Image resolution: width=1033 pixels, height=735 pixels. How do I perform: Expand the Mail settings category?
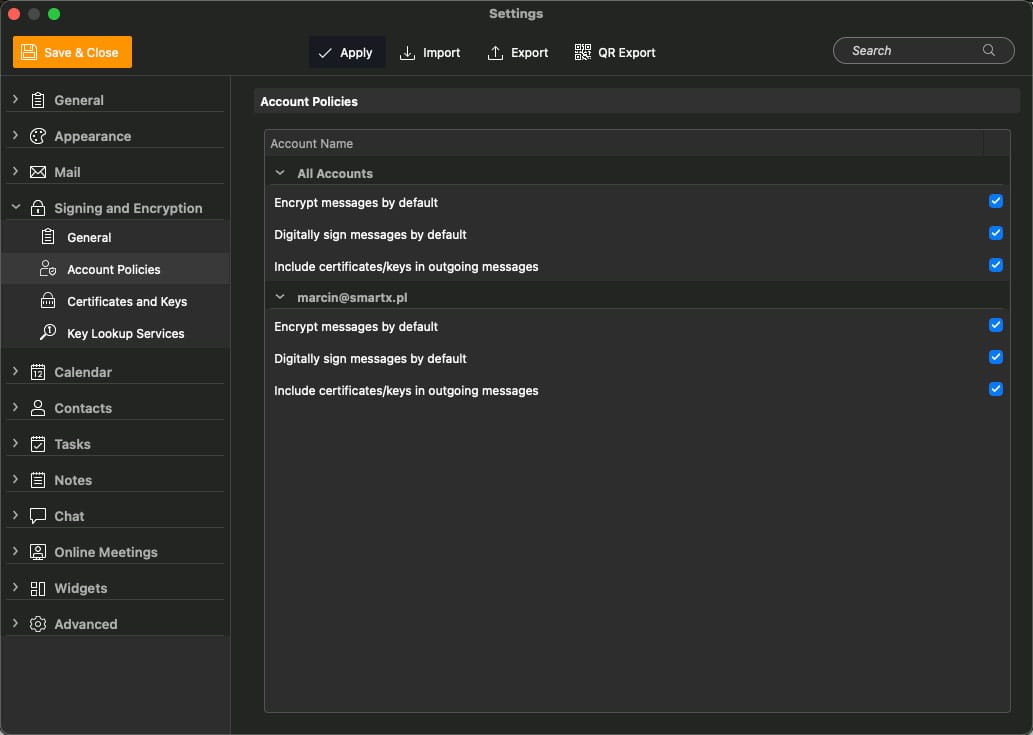click(16, 172)
